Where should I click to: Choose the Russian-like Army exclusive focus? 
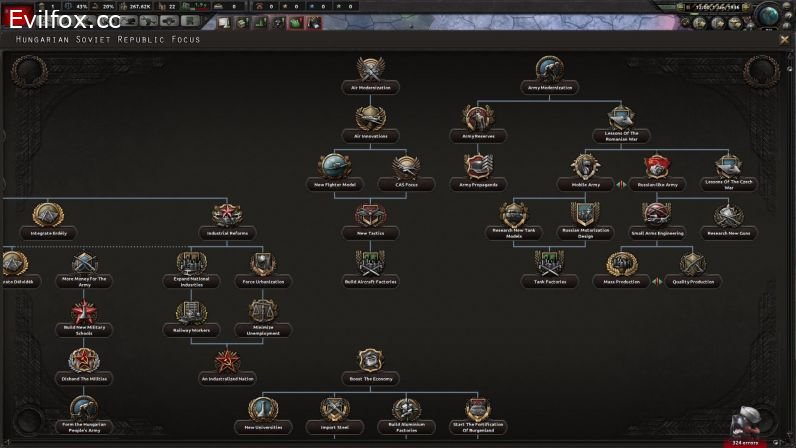tap(657, 168)
